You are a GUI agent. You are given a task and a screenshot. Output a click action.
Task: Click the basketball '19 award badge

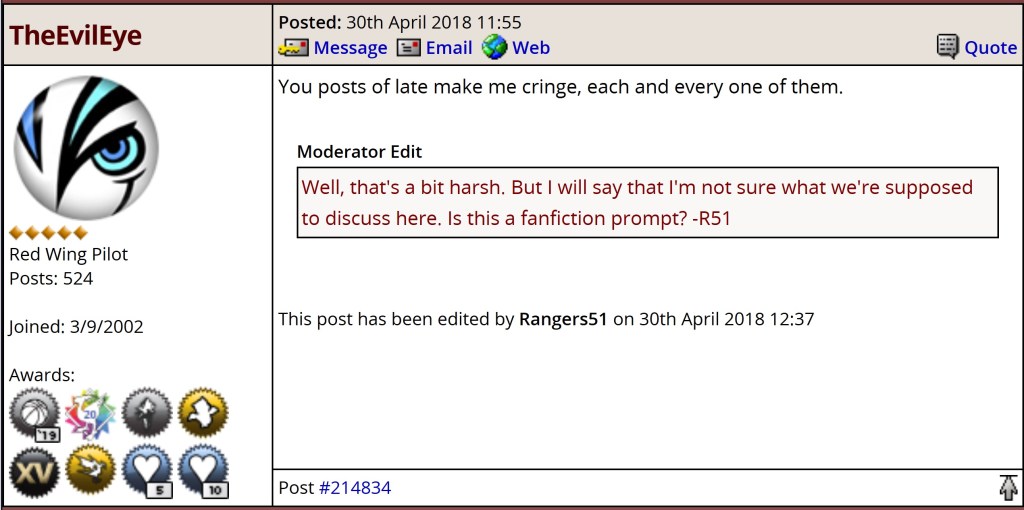[34, 414]
